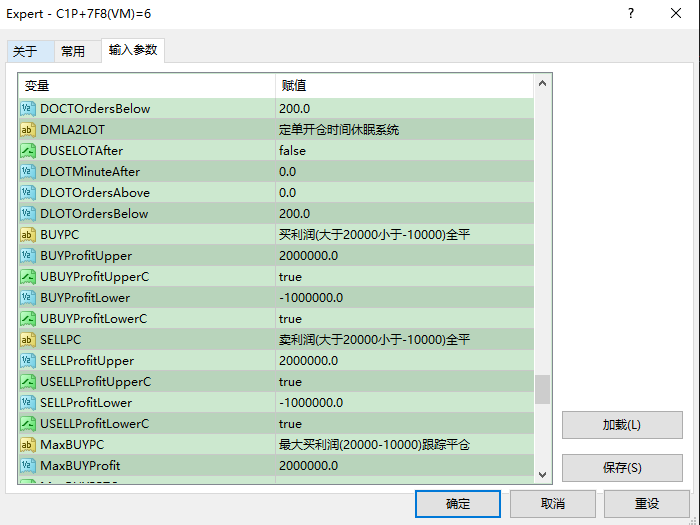700x525 pixels.
Task: Select the DUSELOTAfter false value
Action: click(x=292, y=150)
